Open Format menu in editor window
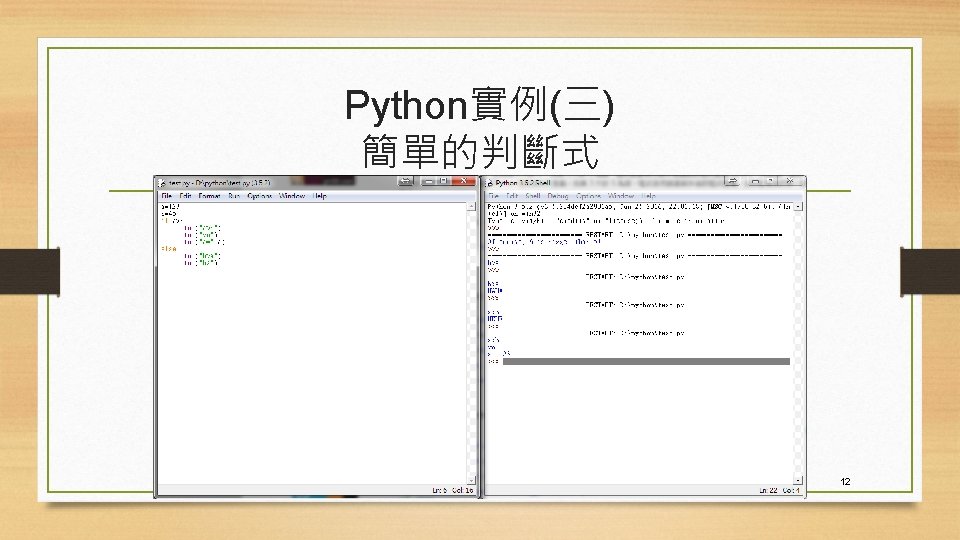The height and width of the screenshot is (540, 960). tap(209, 196)
